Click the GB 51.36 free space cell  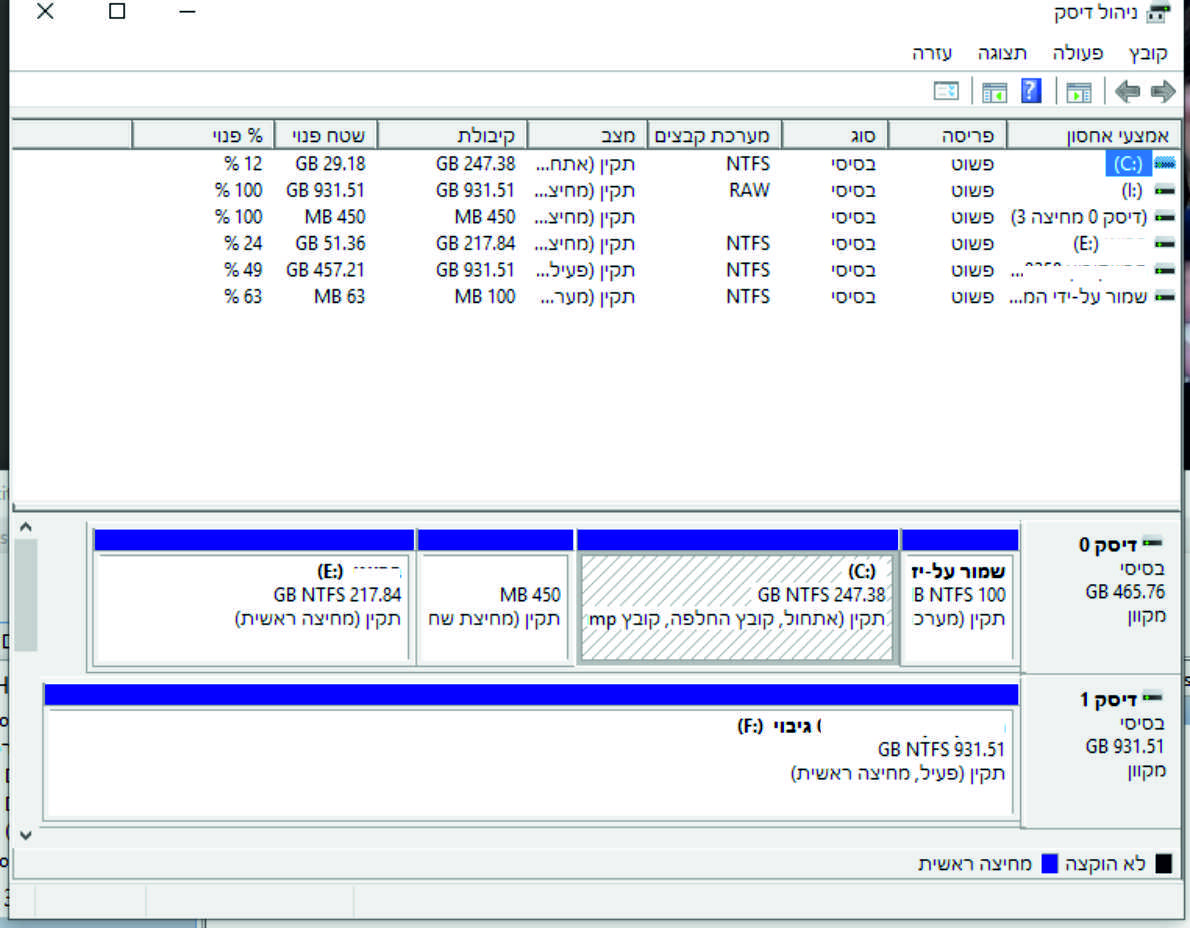[x=330, y=243]
